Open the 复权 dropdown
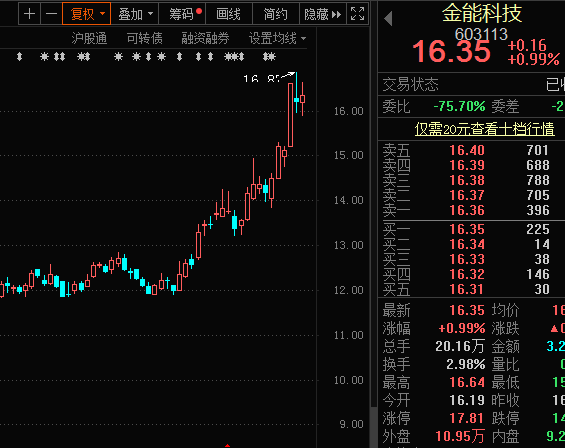565x448 pixels. click(x=86, y=14)
